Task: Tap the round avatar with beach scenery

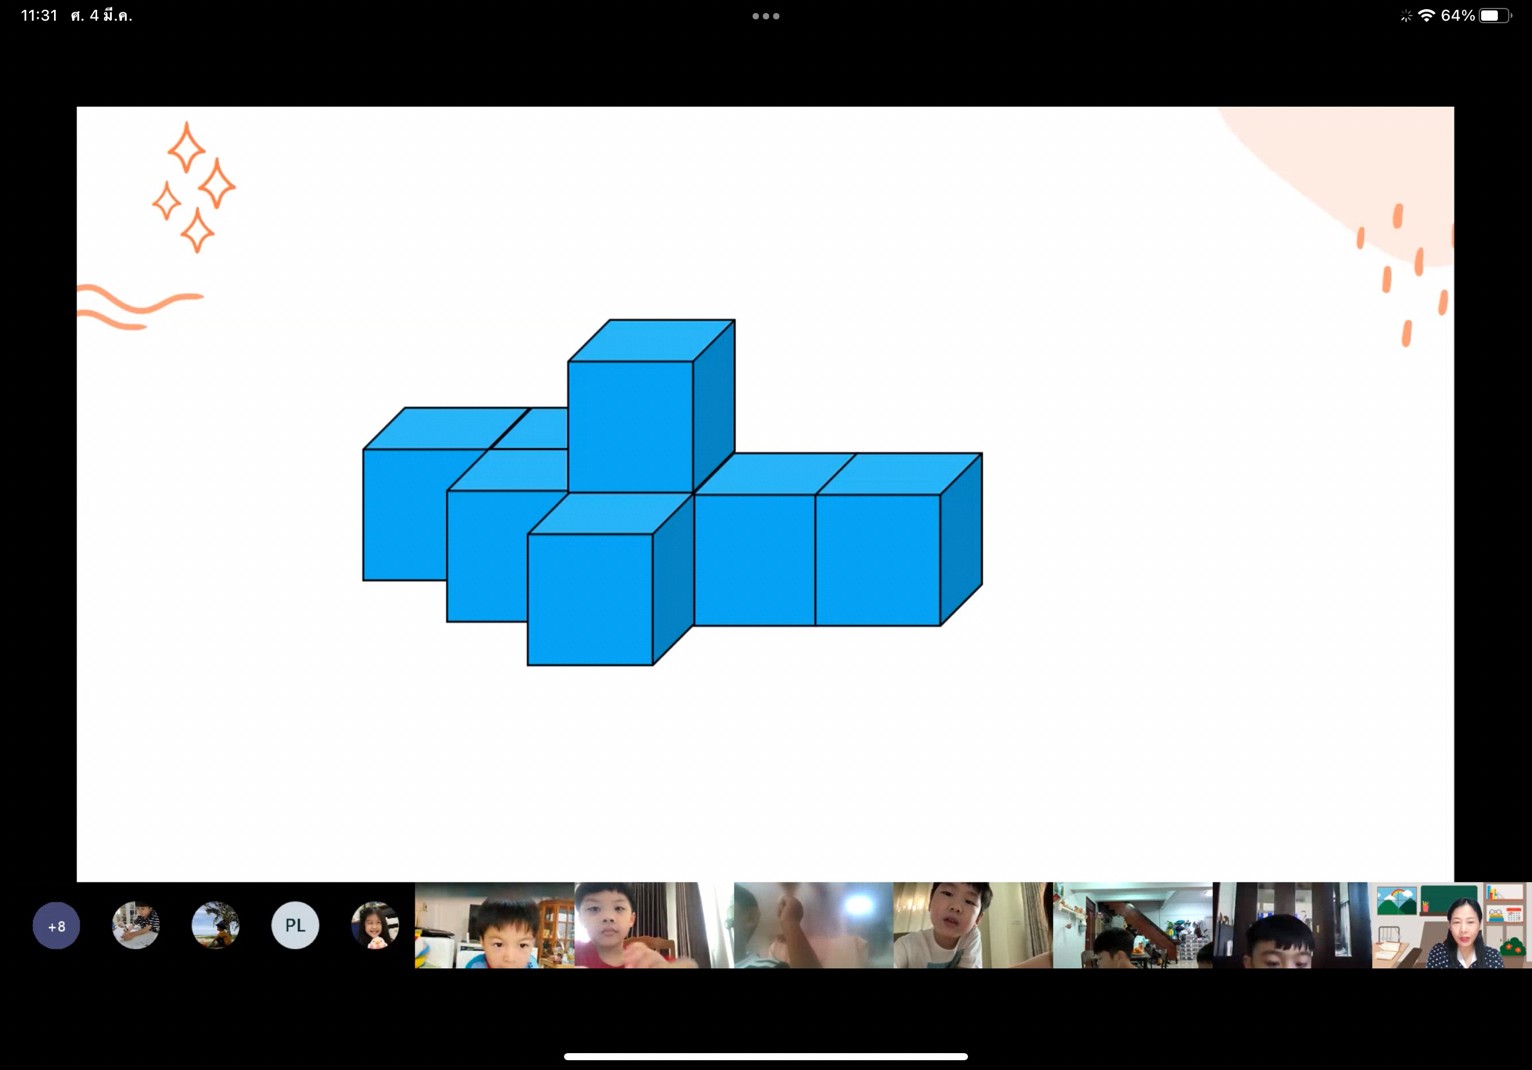Action: pos(215,926)
